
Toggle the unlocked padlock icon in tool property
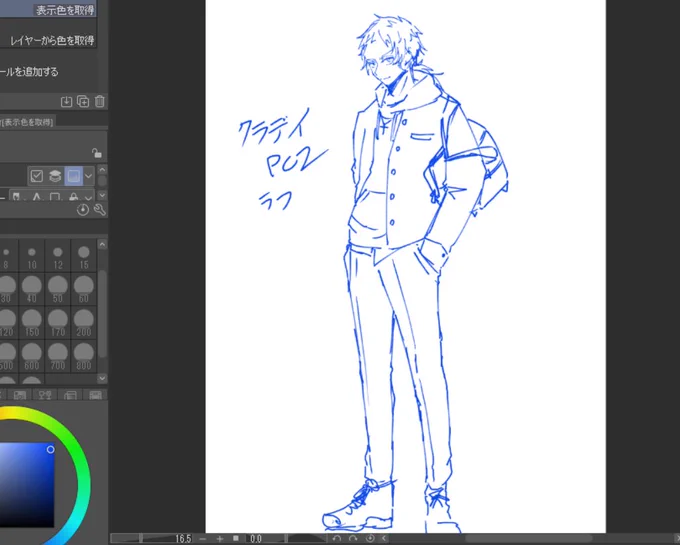point(96,153)
